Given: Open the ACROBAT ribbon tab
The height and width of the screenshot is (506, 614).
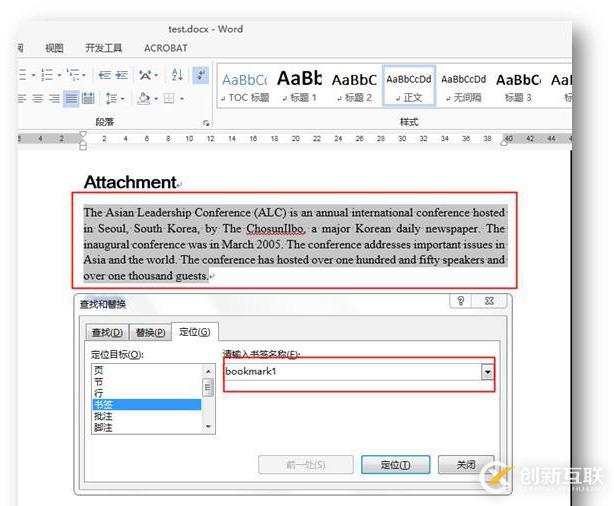Looking at the screenshot, I should point(166,48).
